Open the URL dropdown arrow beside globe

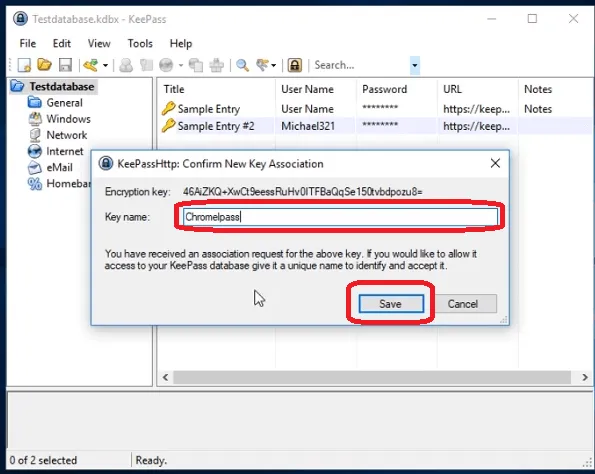click(181, 65)
